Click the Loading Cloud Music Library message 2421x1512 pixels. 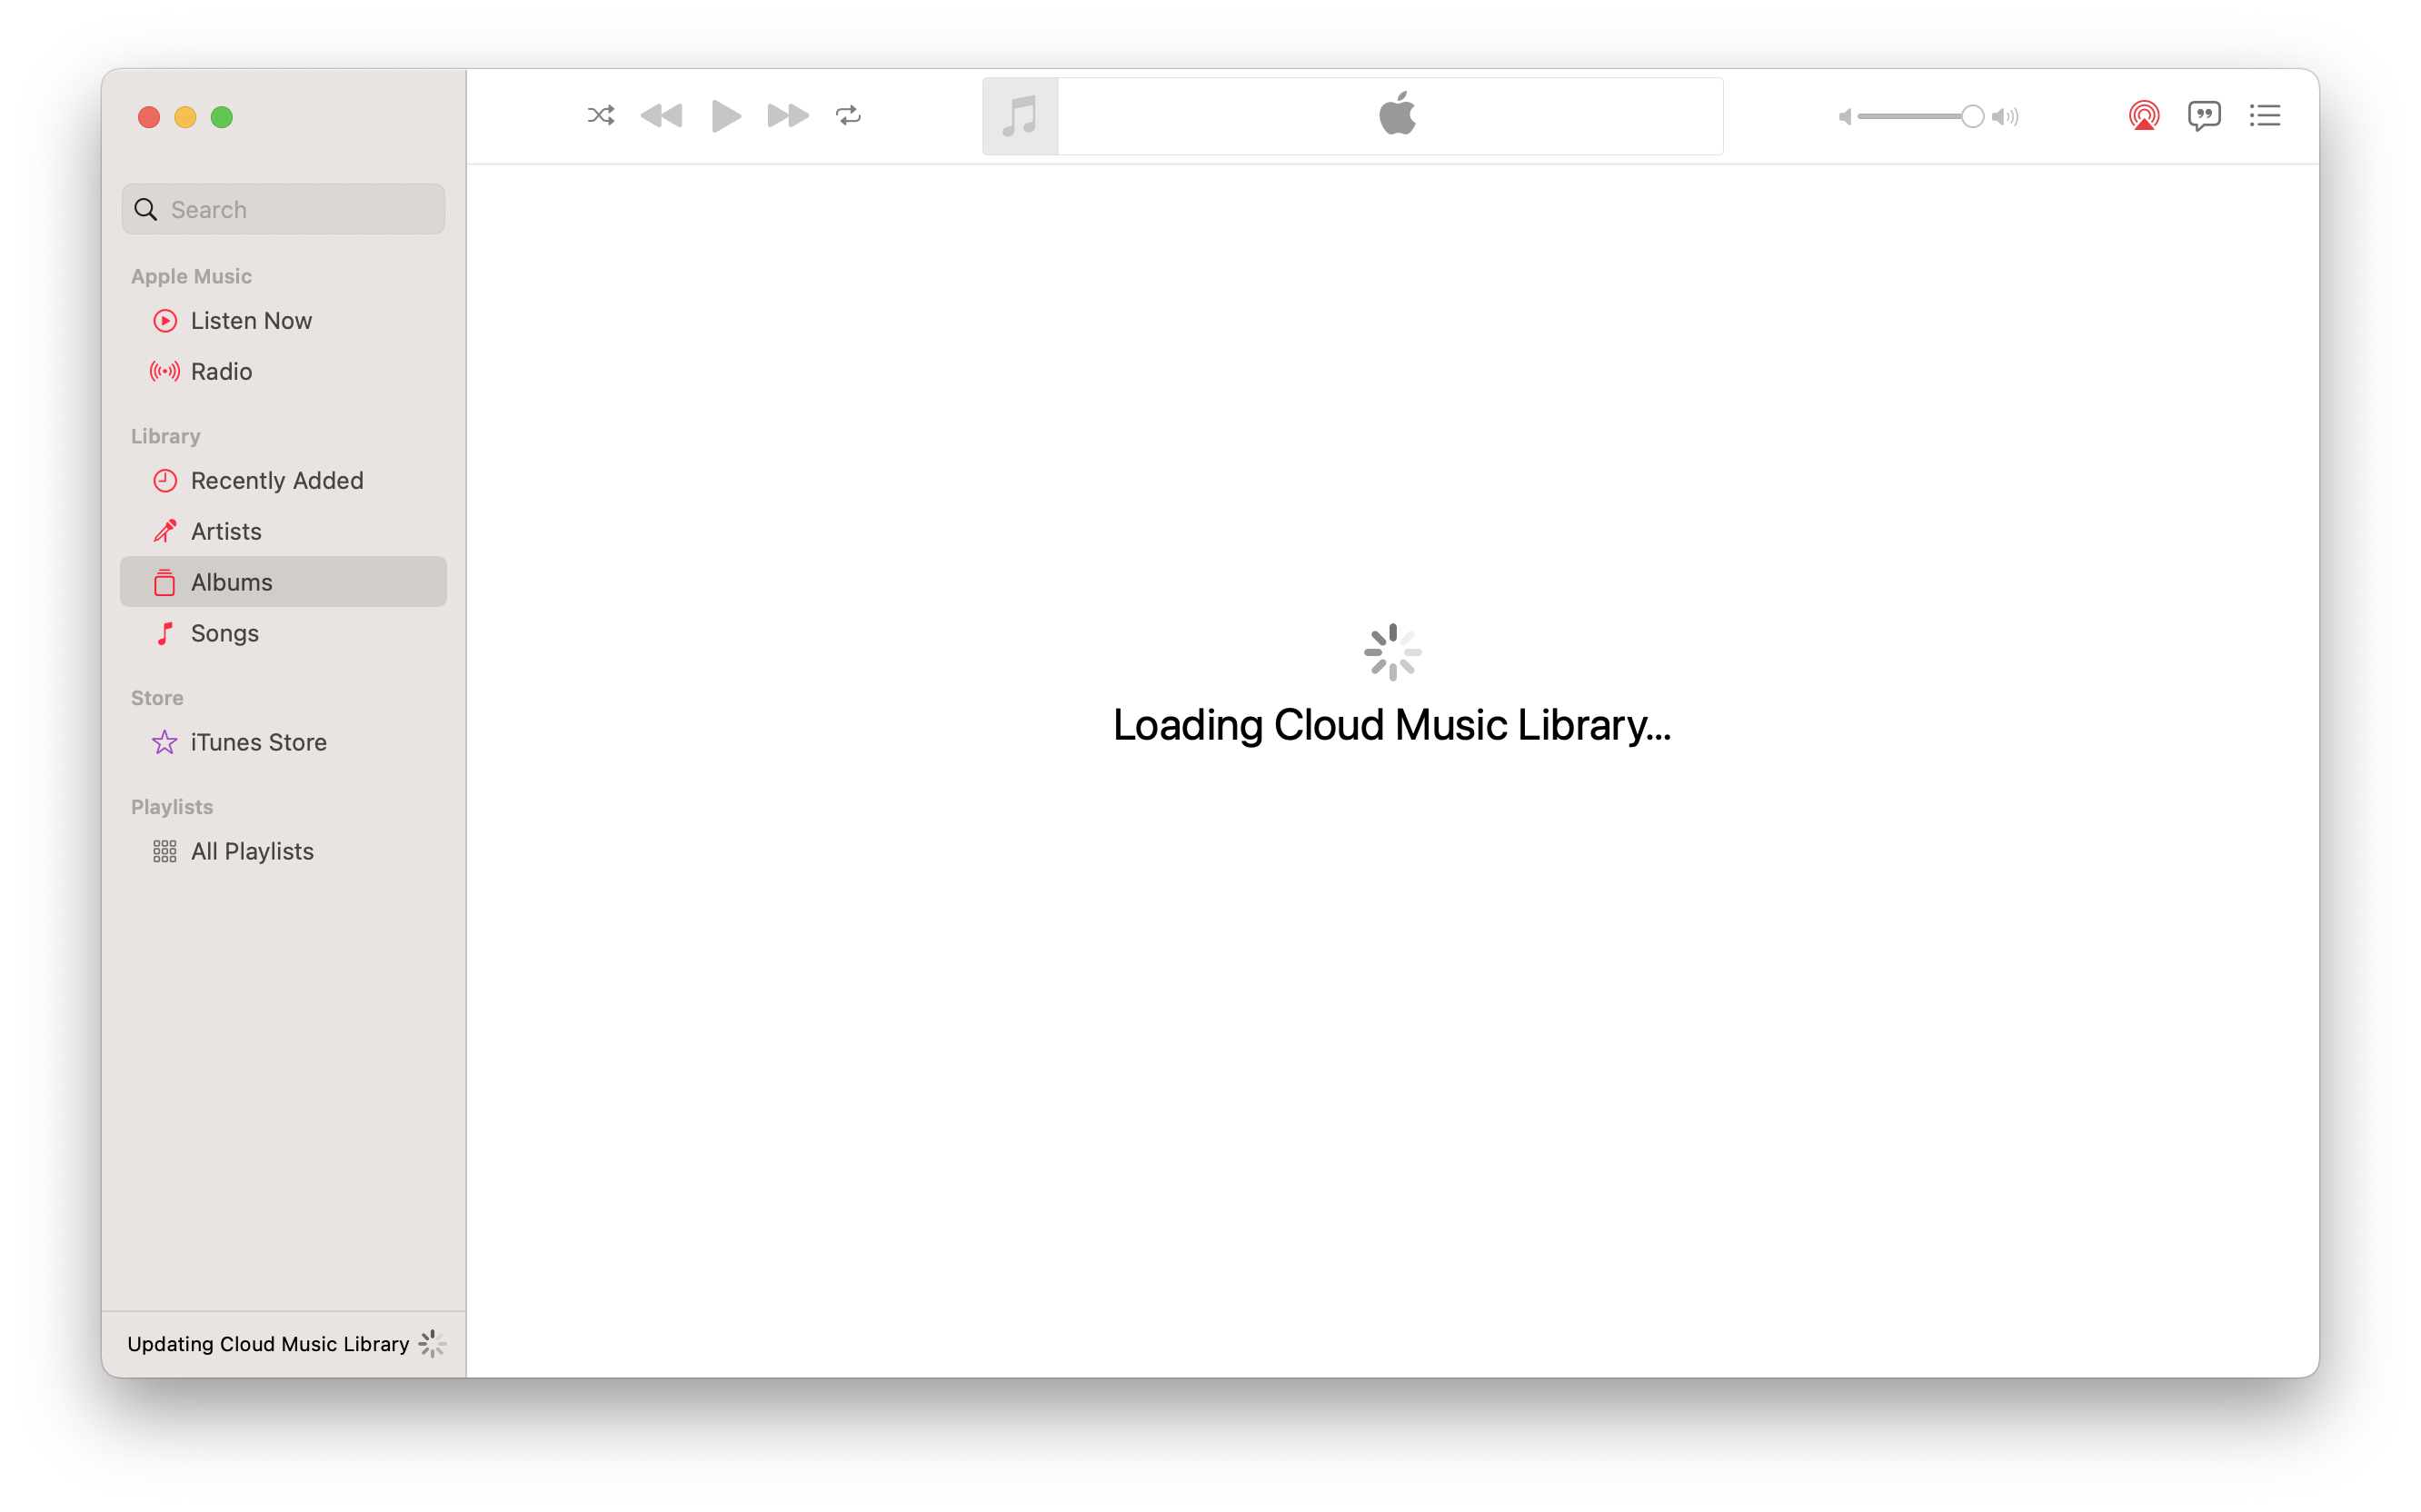[1392, 725]
